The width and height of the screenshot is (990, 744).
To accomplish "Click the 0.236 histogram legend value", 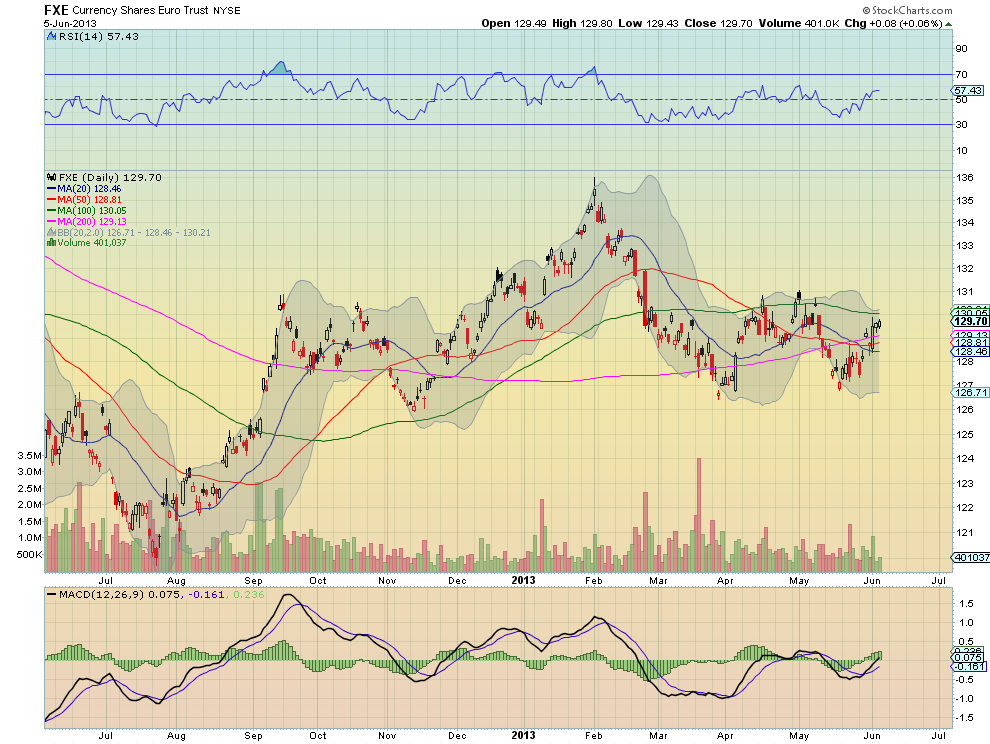I will (249, 595).
